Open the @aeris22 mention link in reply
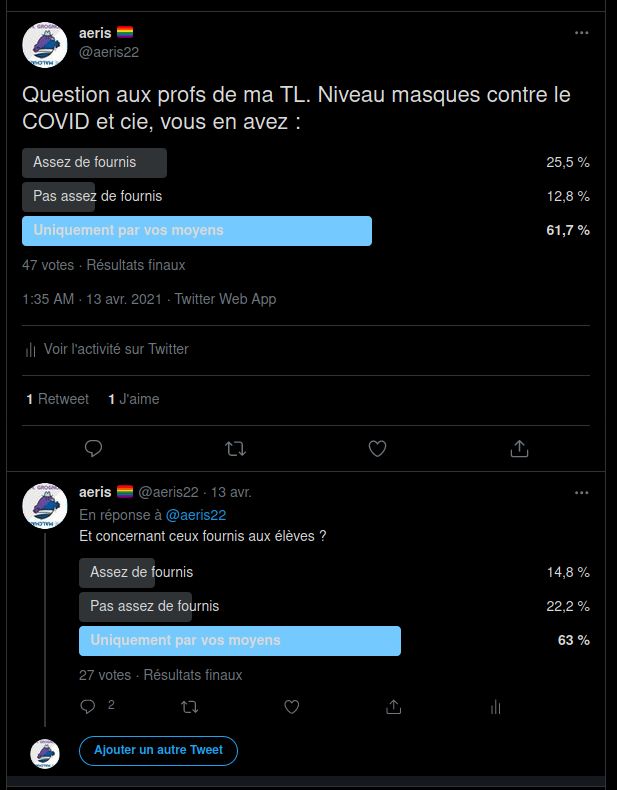The height and width of the screenshot is (790, 617). 196,515
